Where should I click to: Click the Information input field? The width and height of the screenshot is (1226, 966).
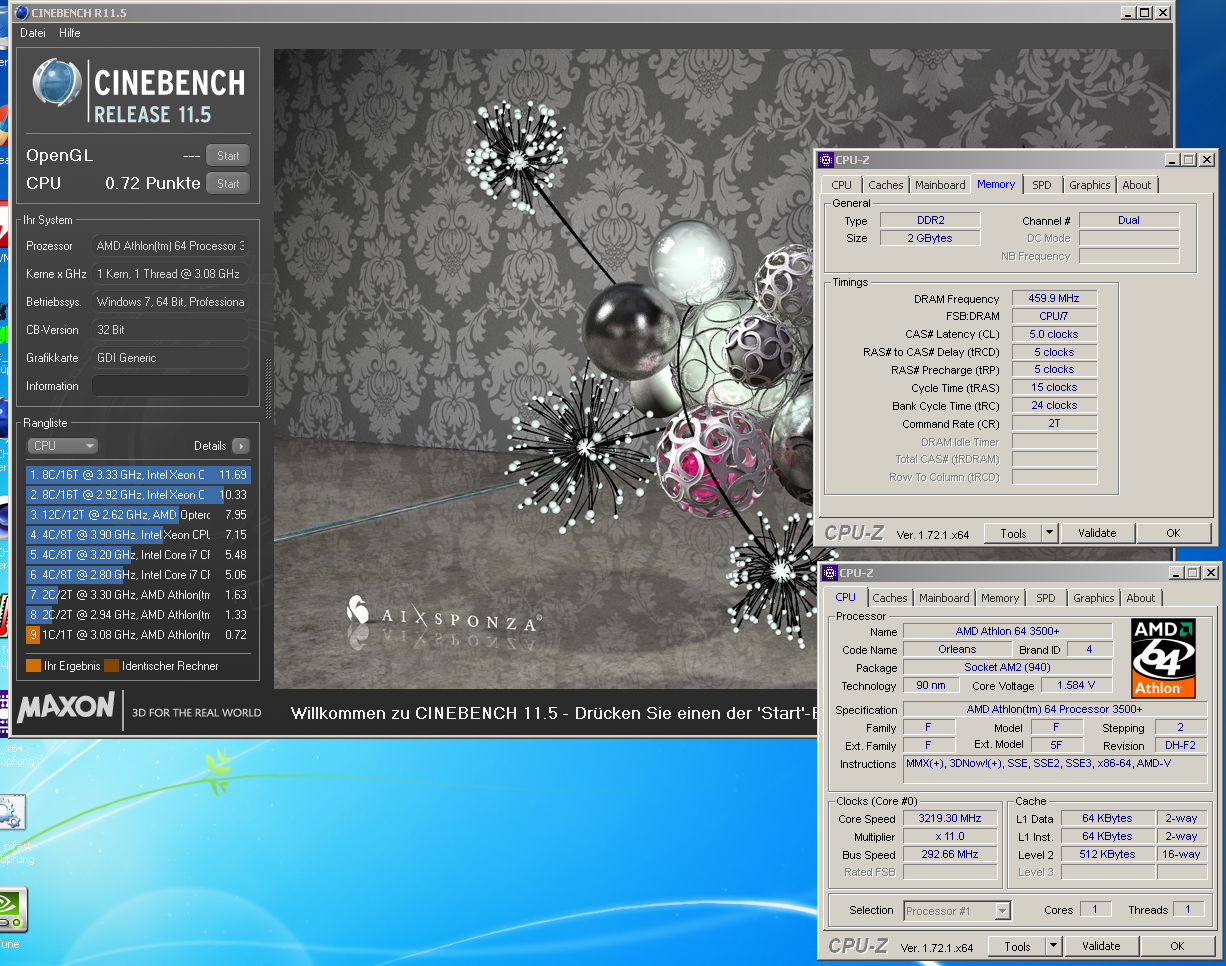click(x=170, y=386)
